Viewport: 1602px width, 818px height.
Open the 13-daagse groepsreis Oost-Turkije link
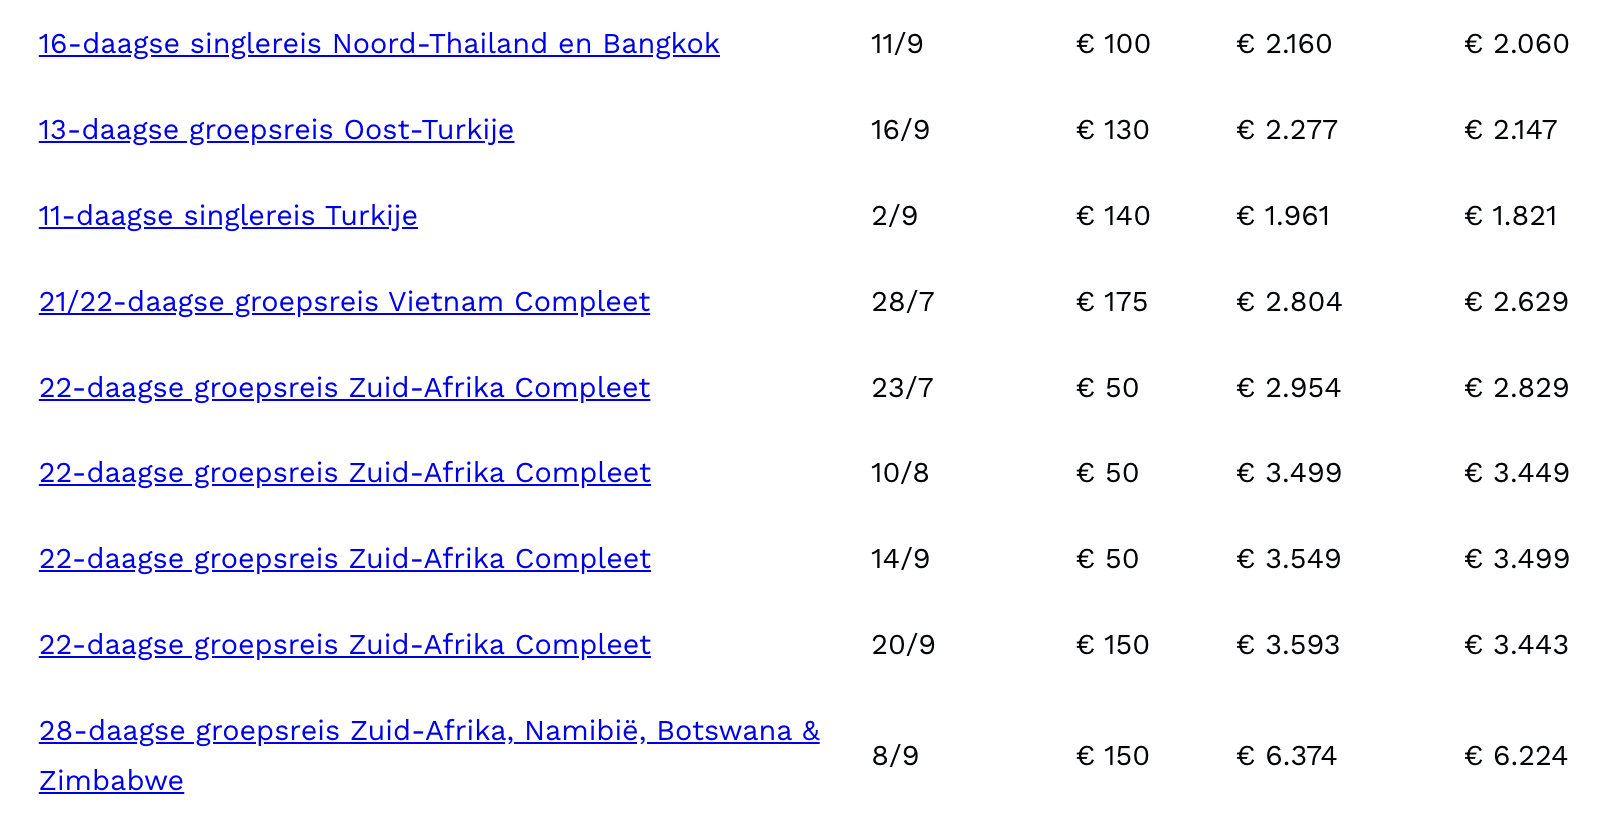click(276, 130)
